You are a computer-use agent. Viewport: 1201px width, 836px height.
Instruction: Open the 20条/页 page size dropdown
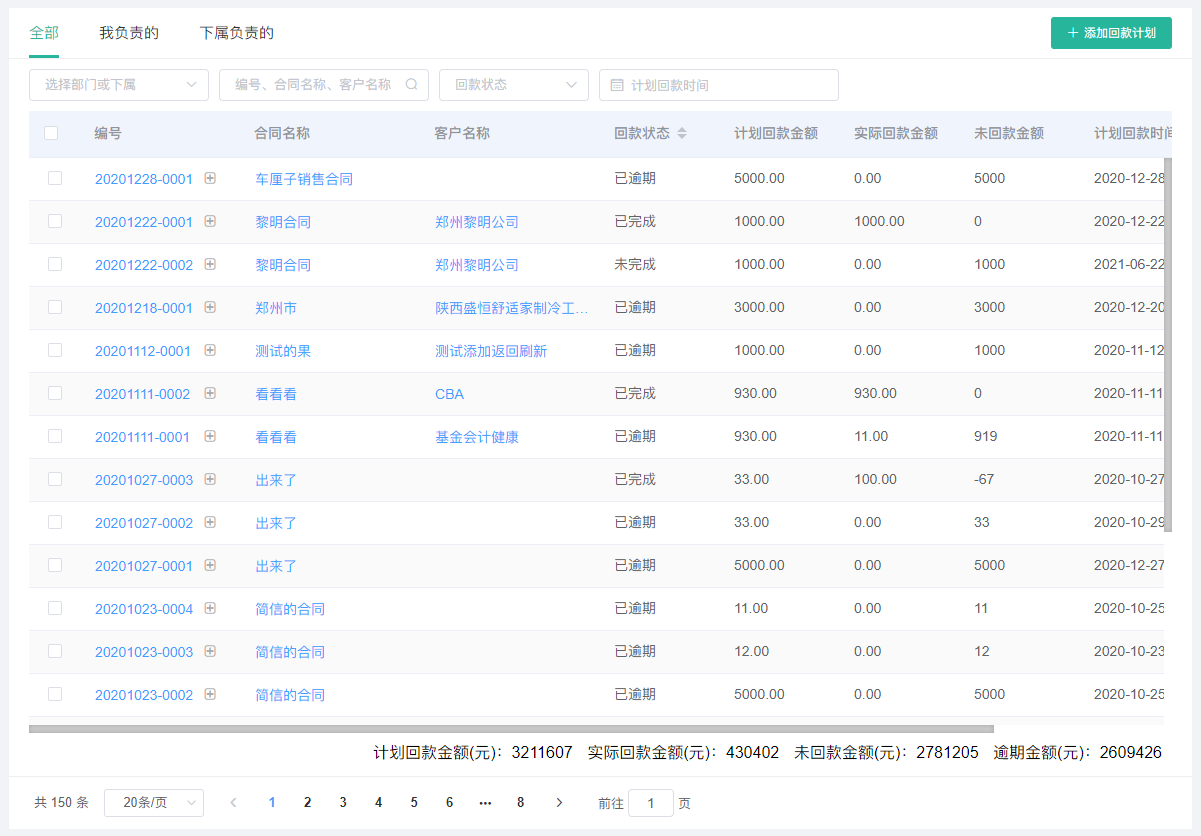point(154,802)
